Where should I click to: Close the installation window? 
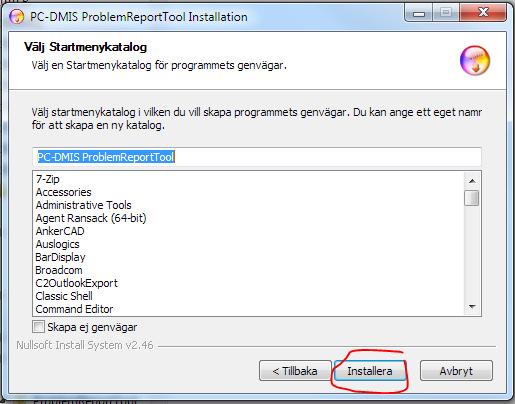(x=483, y=13)
